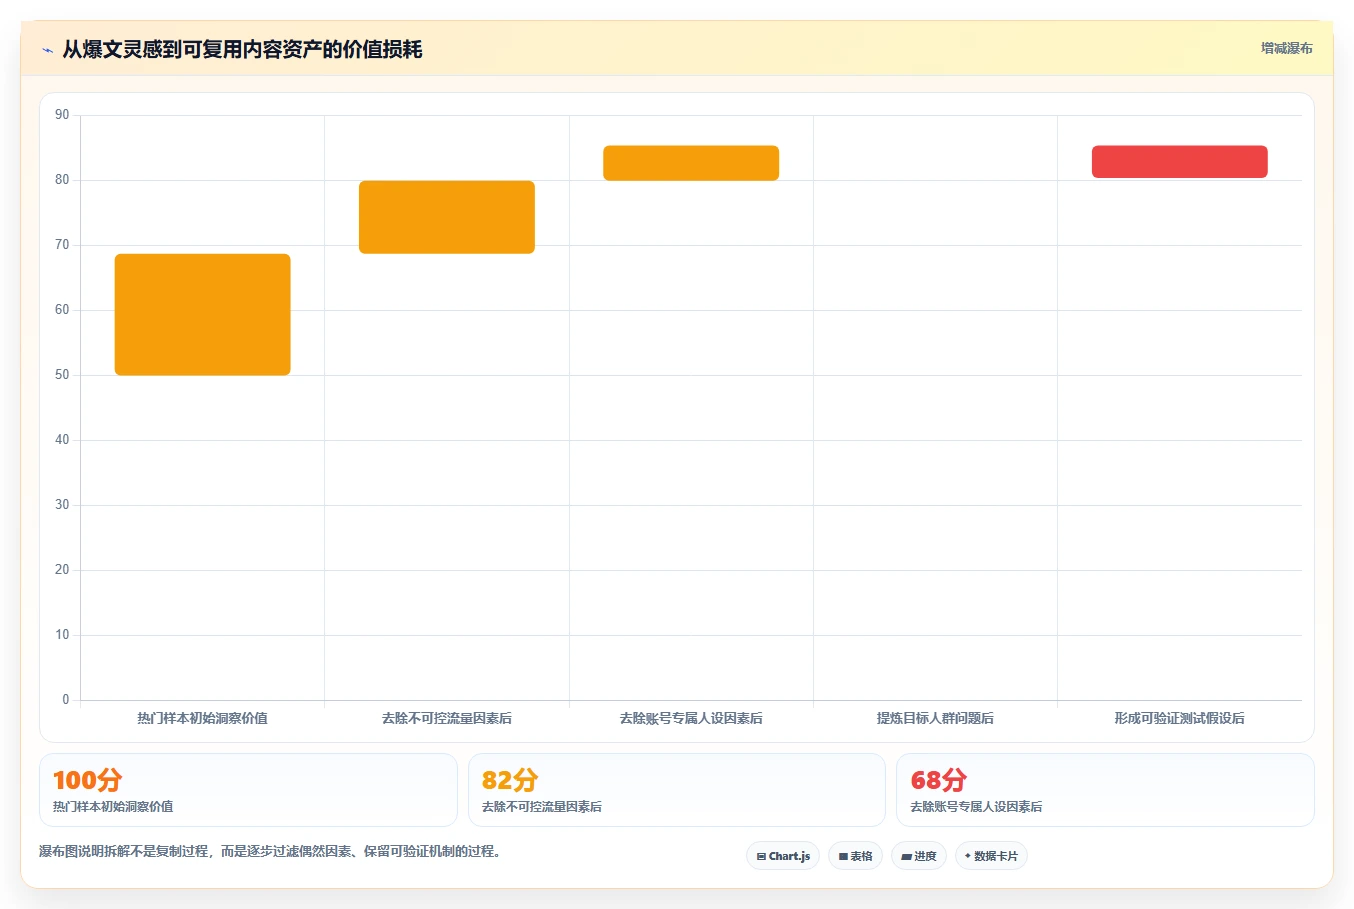Click the 82分 data card
The image size is (1354, 909).
pyautogui.click(x=677, y=790)
